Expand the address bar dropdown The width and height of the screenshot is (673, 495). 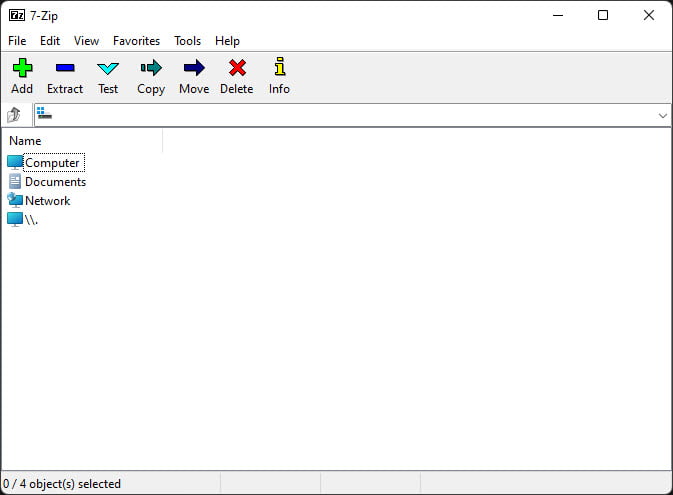[662, 115]
